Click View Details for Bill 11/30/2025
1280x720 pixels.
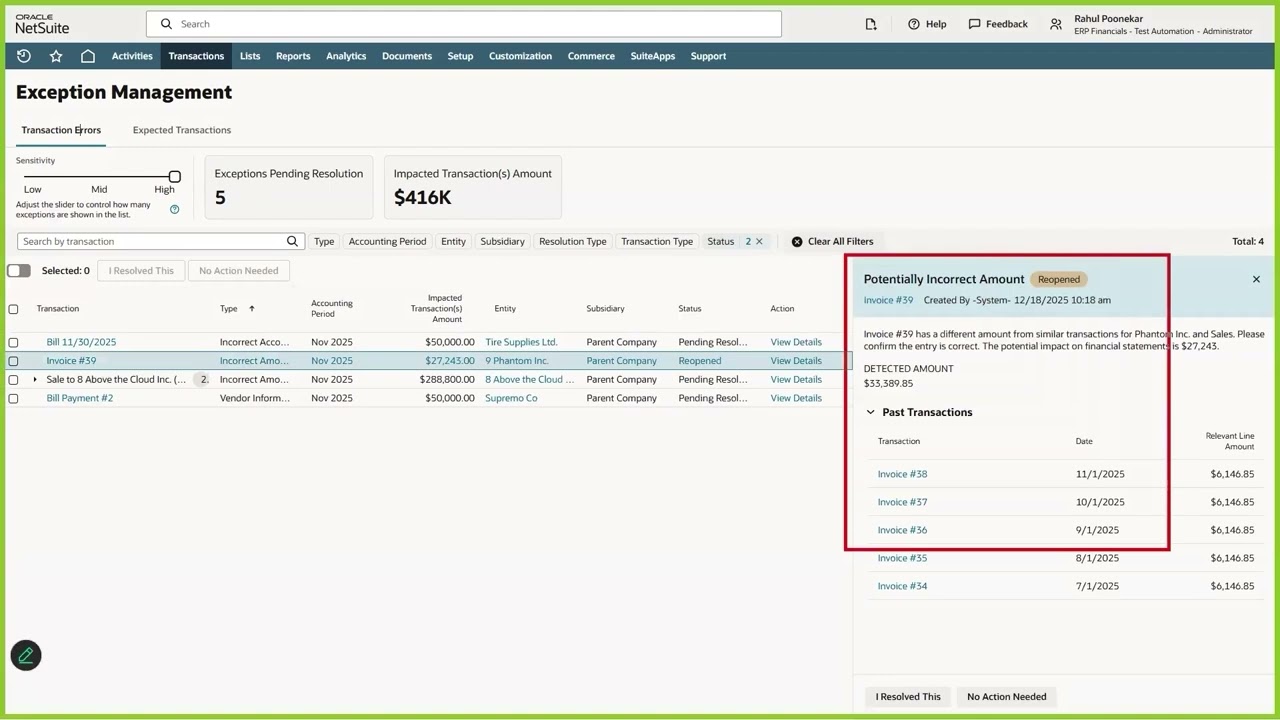point(796,342)
